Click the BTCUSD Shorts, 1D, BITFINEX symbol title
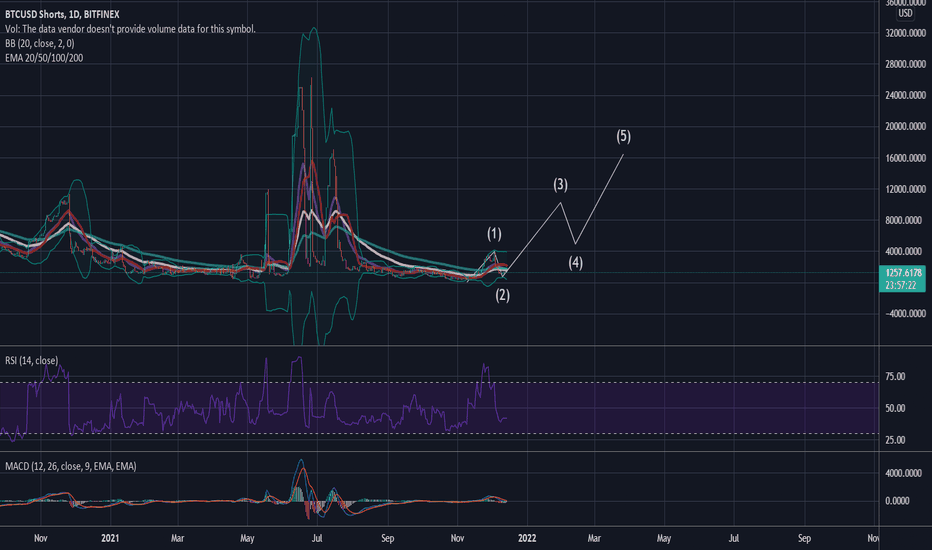Screen dimensions: 932x550 click(x=62, y=14)
